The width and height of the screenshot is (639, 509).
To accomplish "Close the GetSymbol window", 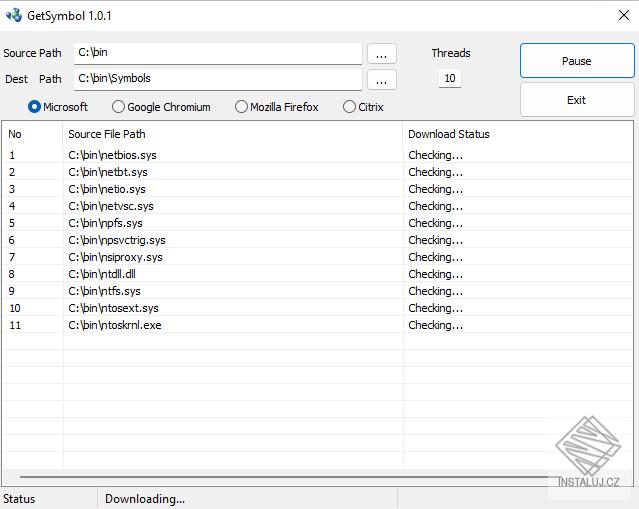I will point(624,15).
